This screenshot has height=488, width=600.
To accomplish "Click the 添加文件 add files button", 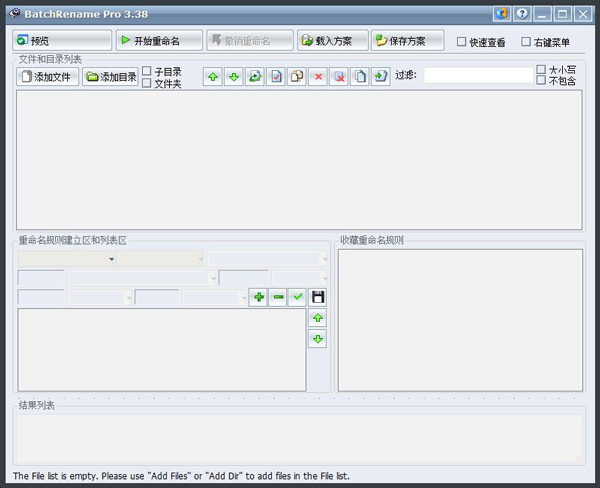I will [47, 77].
